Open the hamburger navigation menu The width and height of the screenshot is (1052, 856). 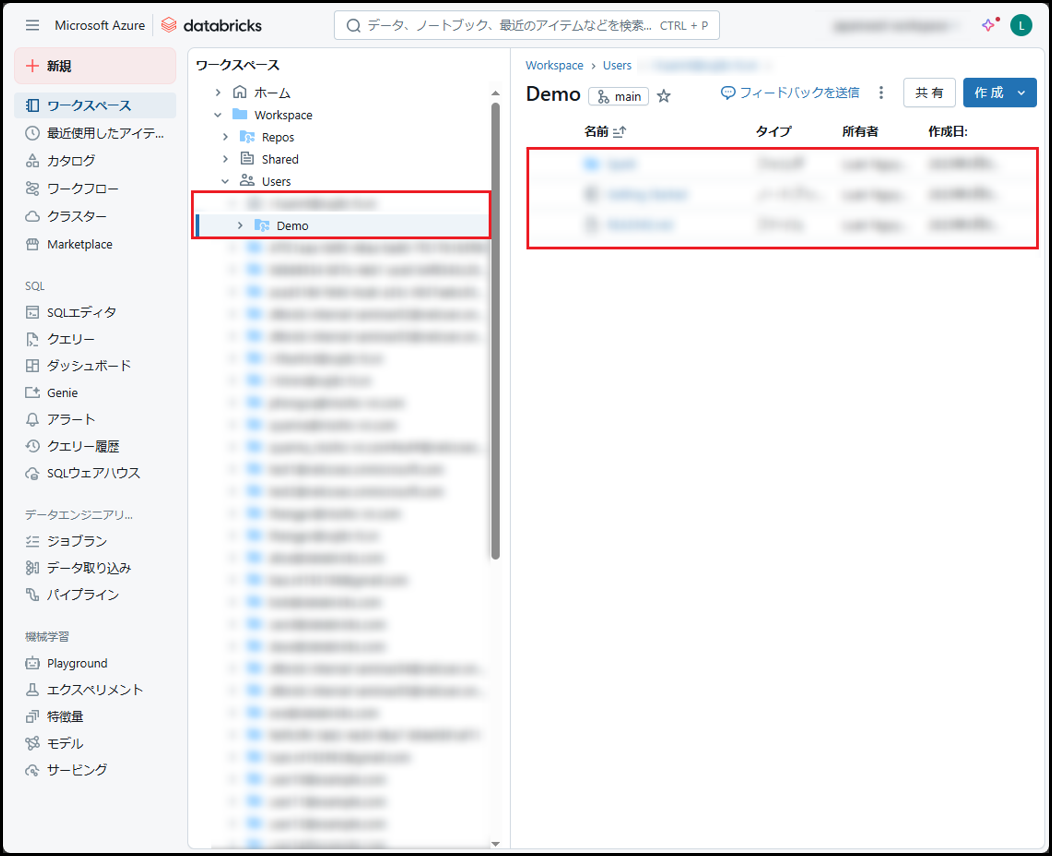pos(32,25)
